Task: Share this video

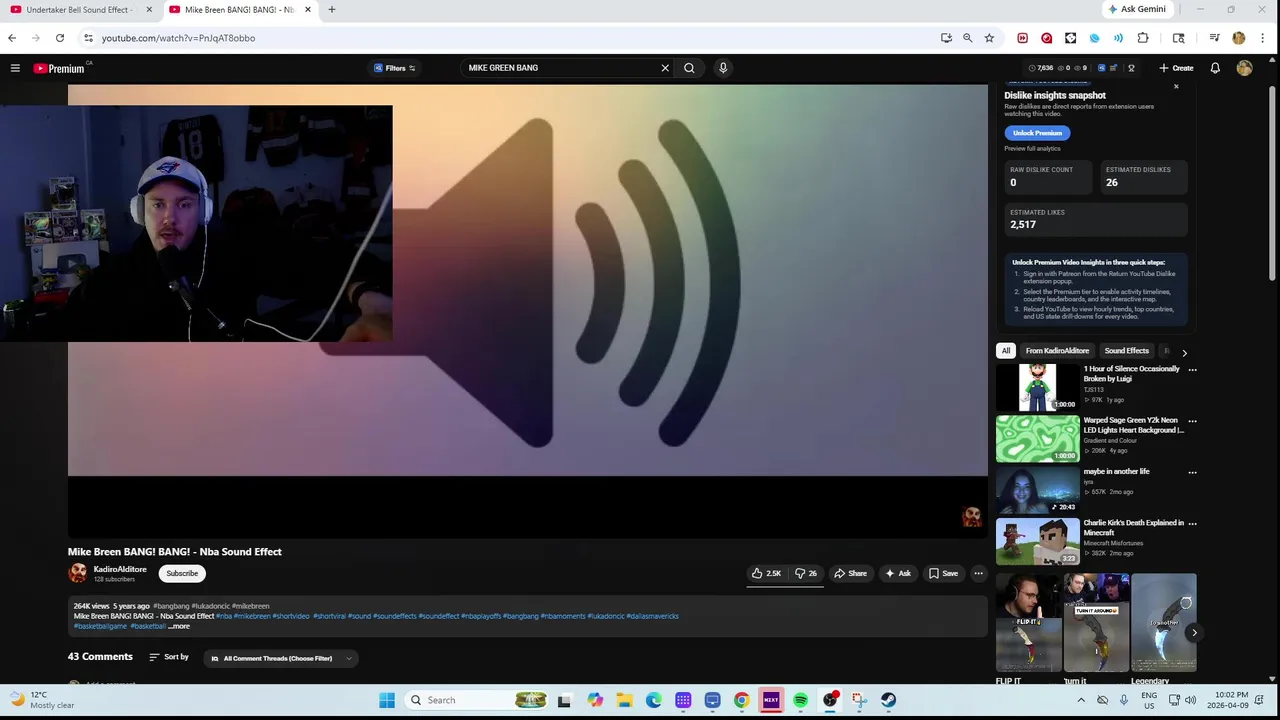Action: click(851, 573)
